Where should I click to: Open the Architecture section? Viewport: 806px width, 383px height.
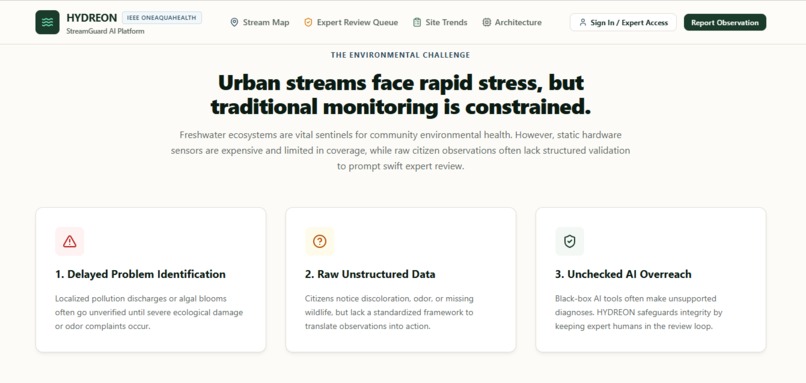pyautogui.click(x=512, y=23)
